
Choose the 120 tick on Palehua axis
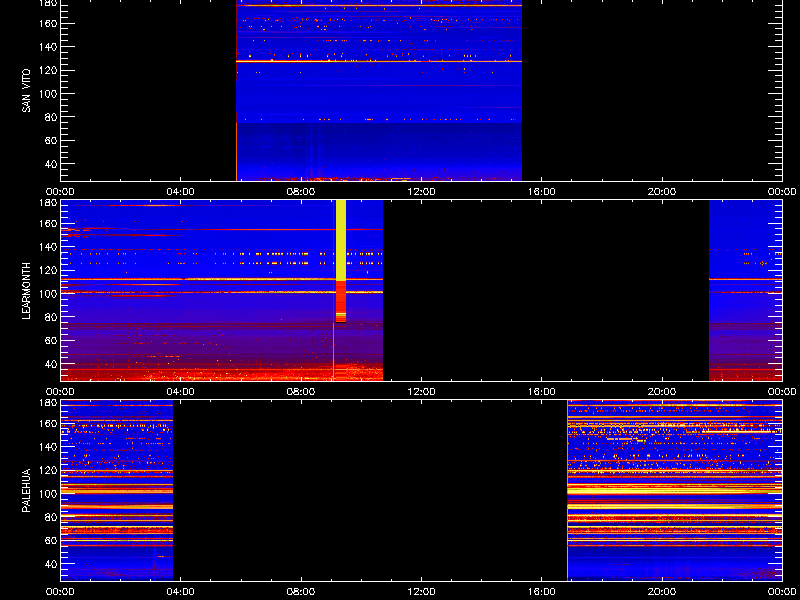48,470
